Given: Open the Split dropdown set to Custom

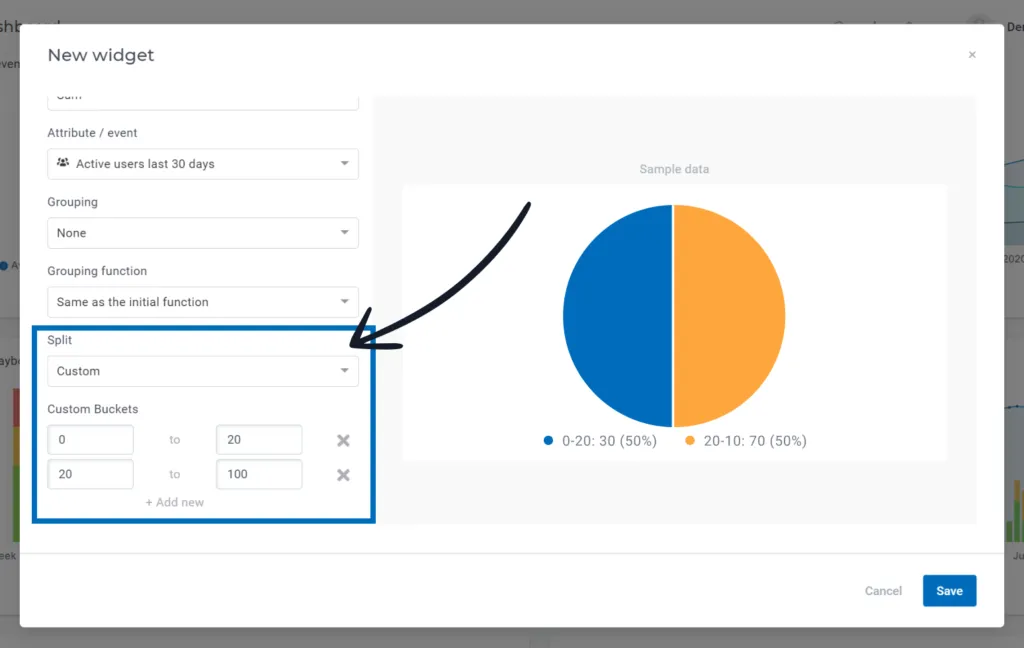Looking at the screenshot, I should coord(203,371).
